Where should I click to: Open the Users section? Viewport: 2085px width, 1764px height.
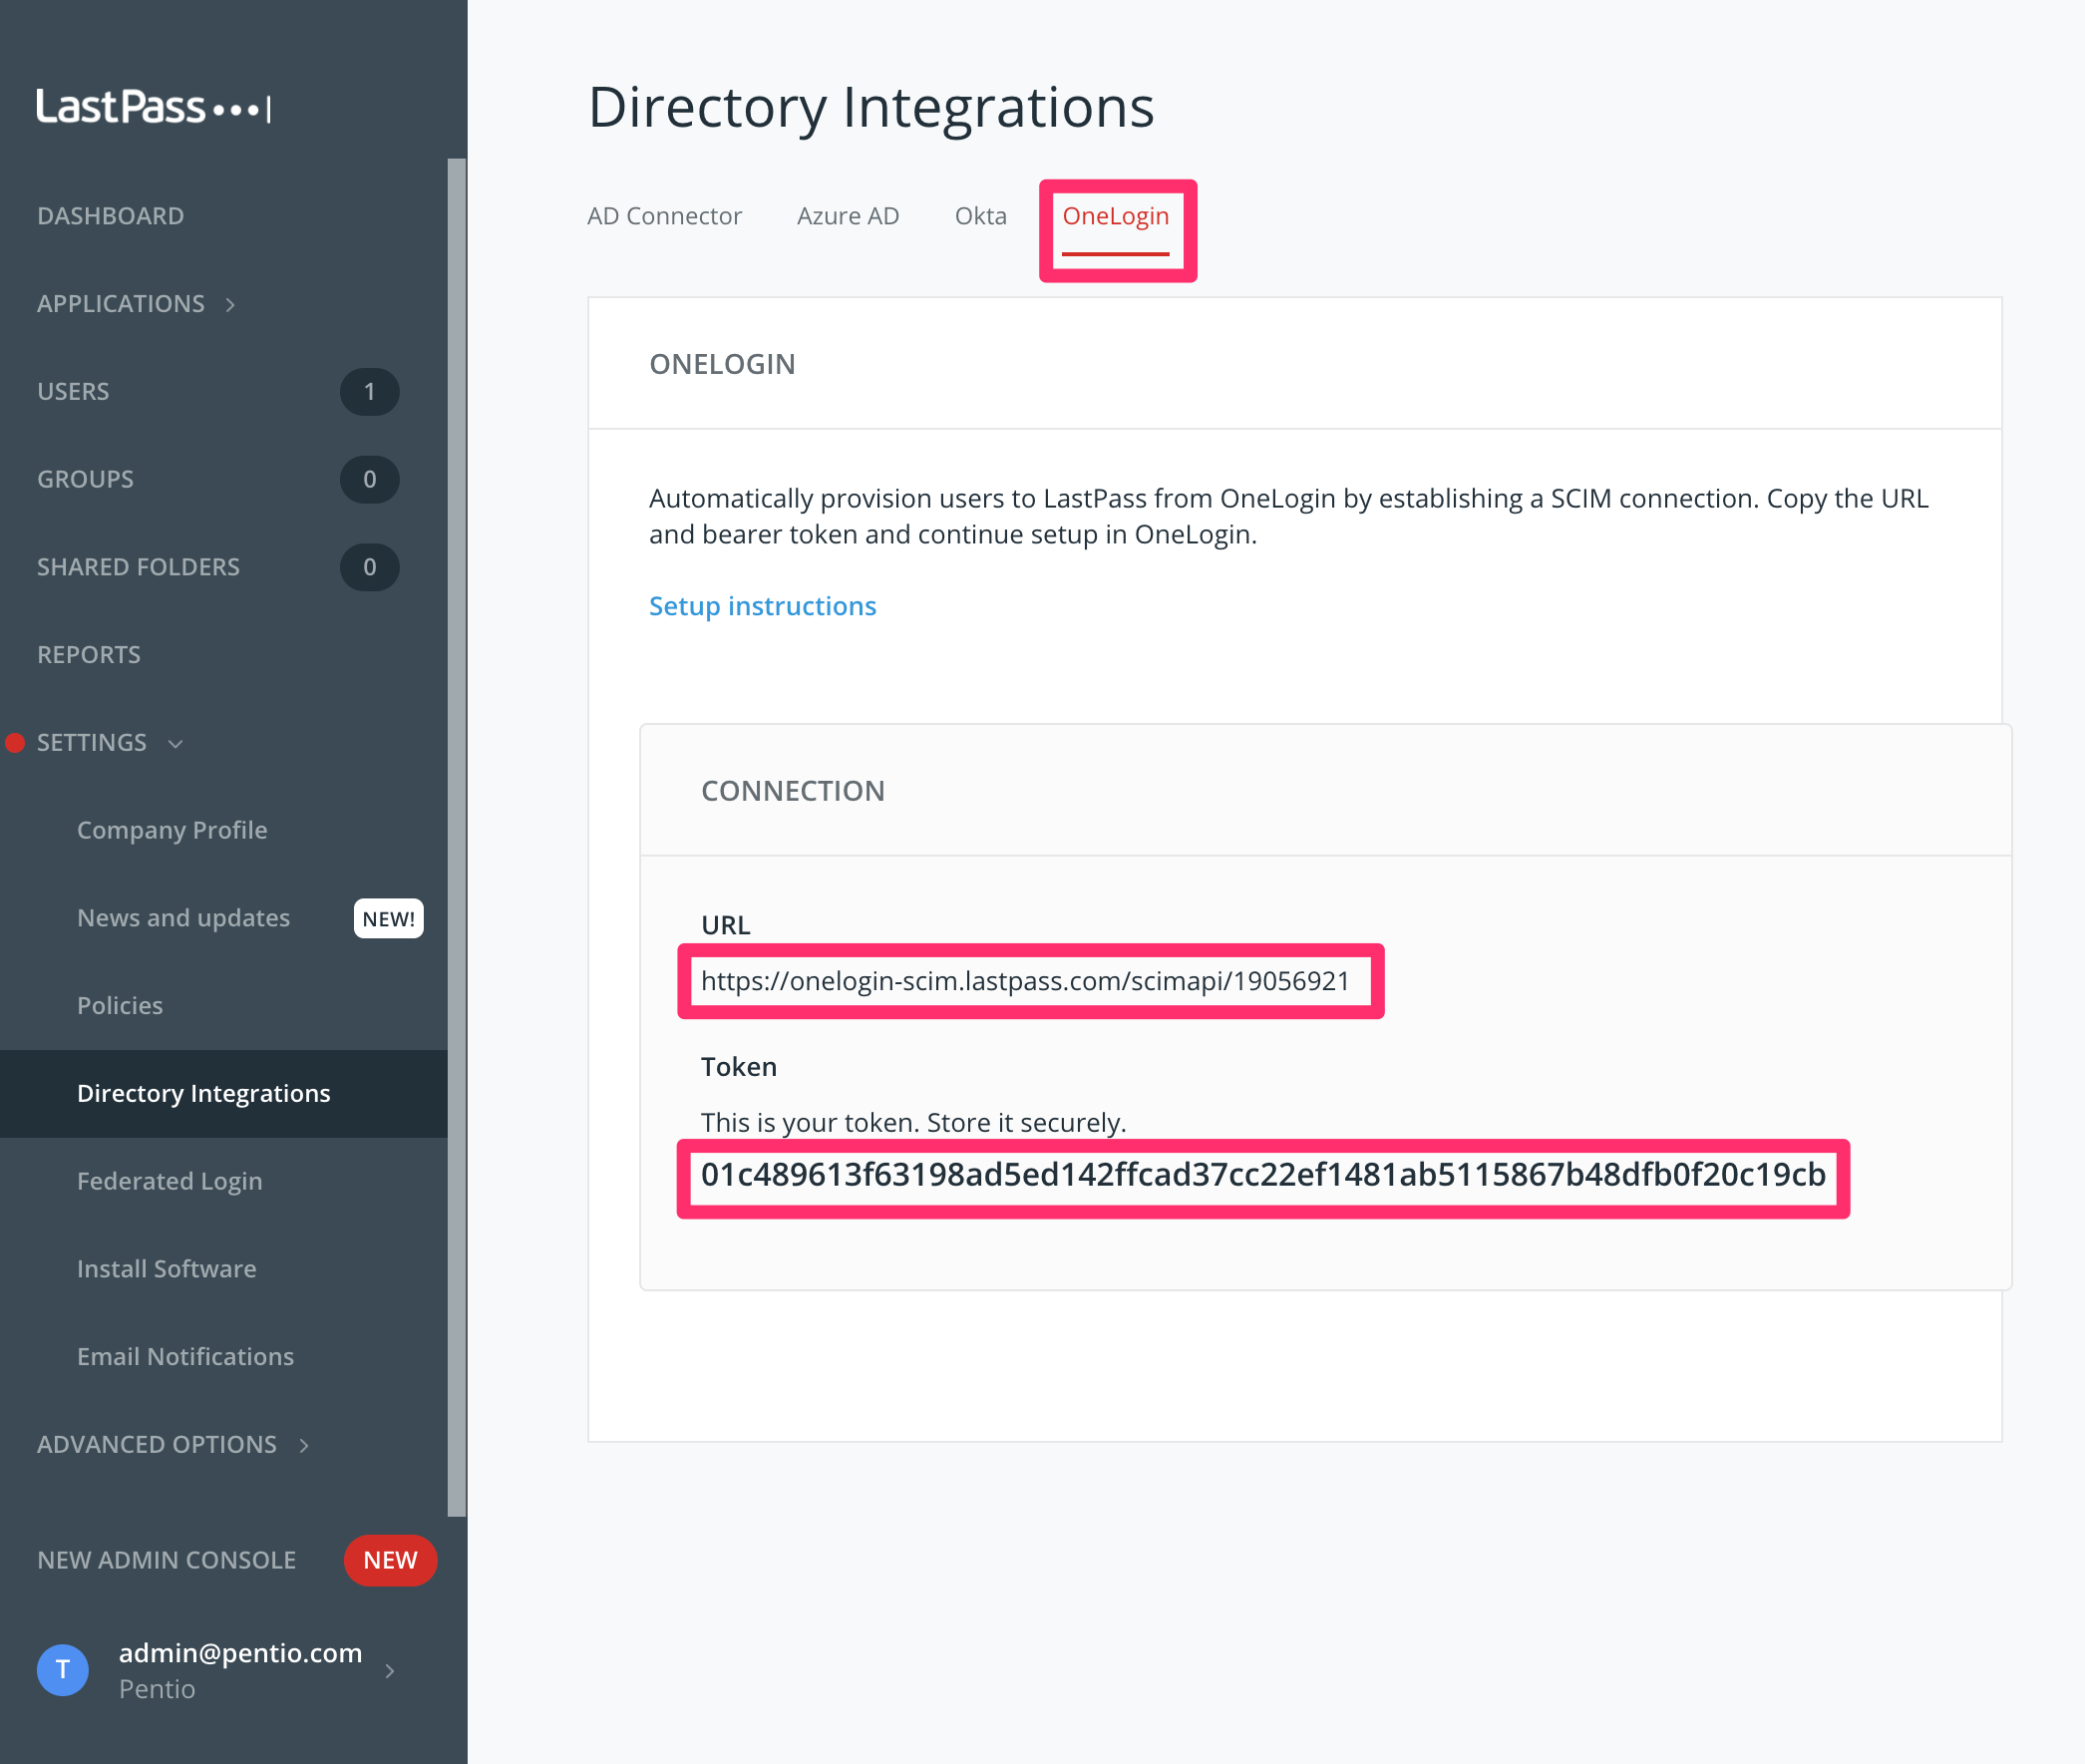73,392
